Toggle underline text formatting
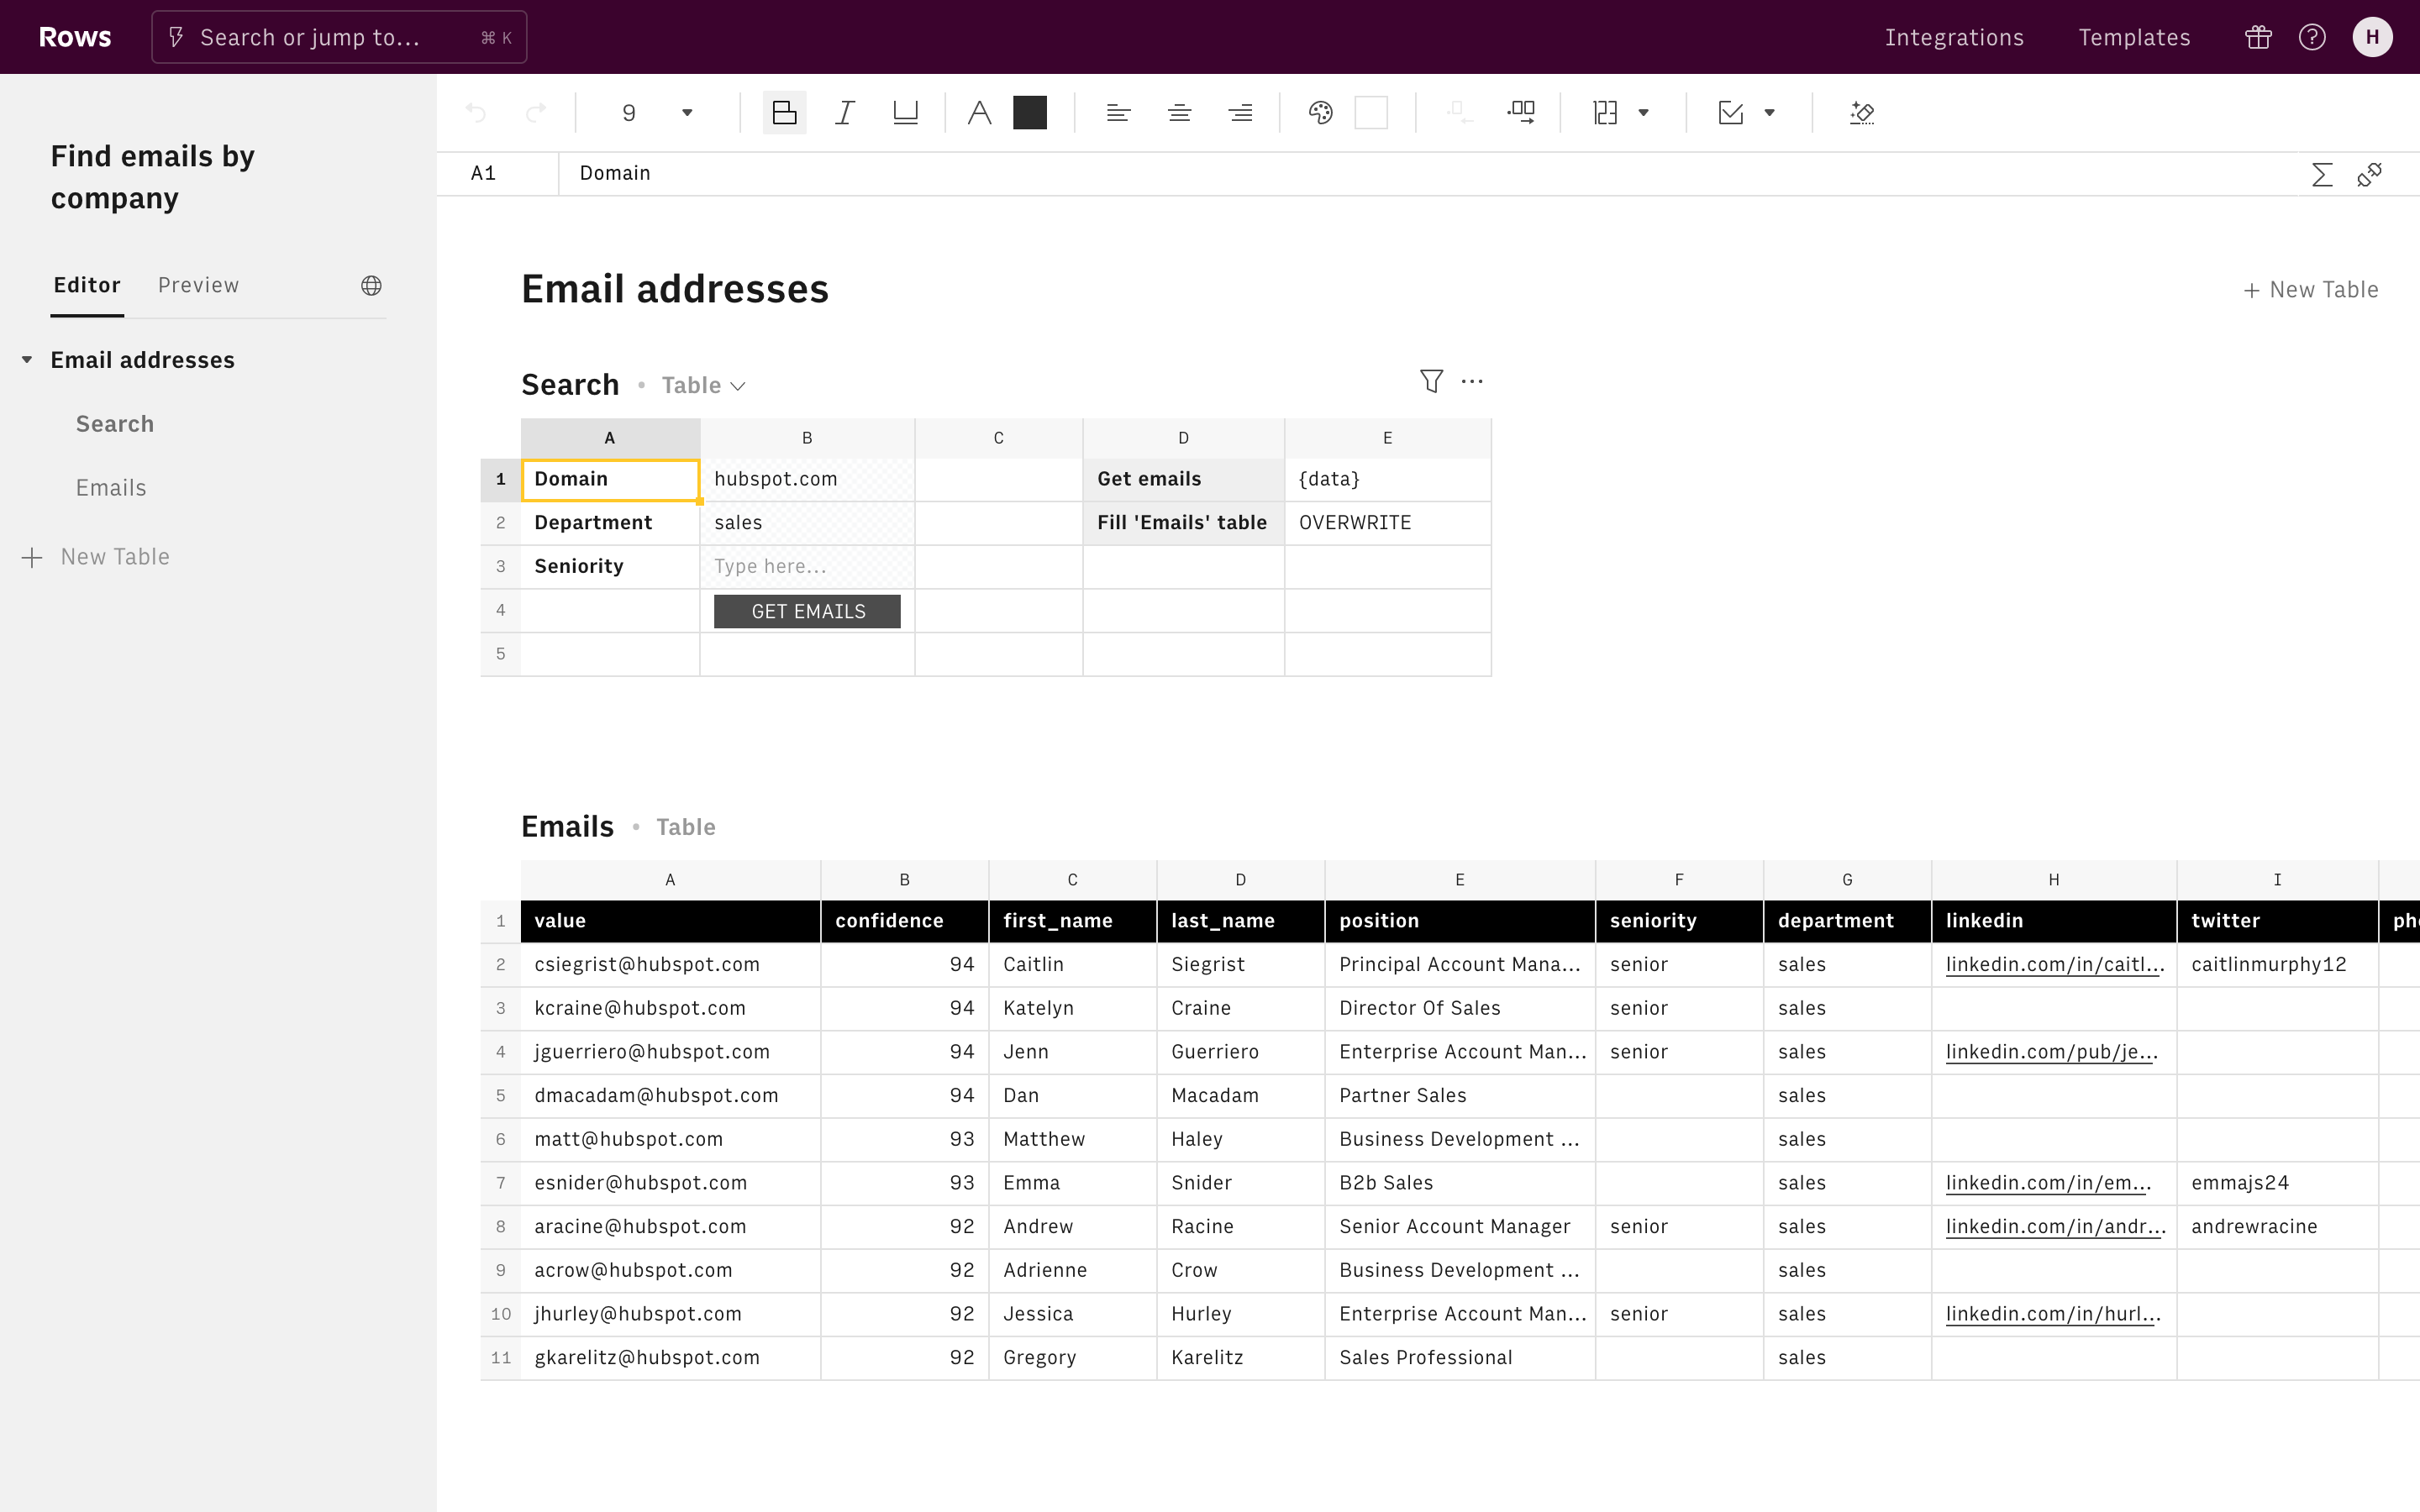2420x1512 pixels. 905,113
